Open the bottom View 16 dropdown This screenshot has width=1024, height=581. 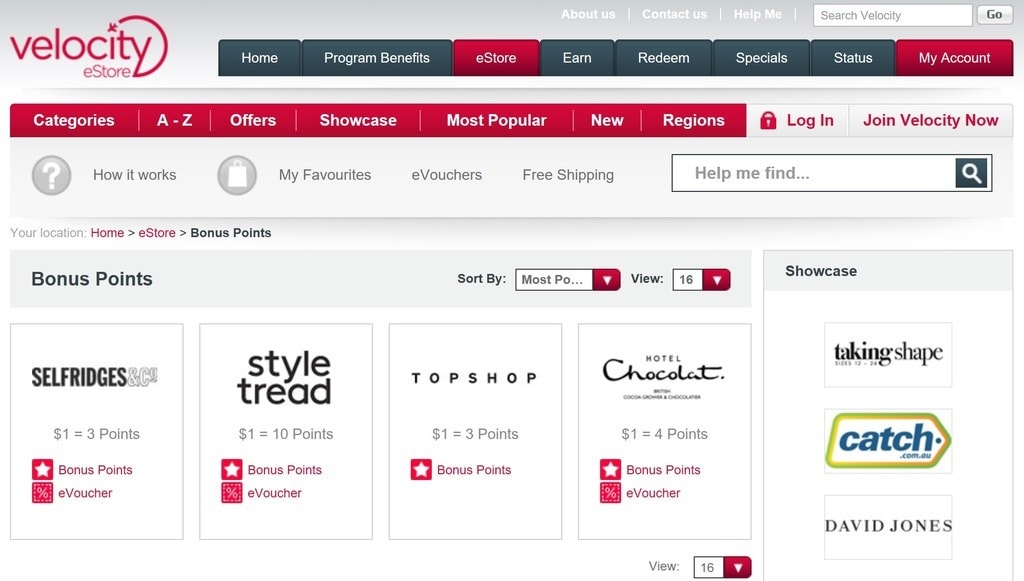pyautogui.click(x=722, y=567)
